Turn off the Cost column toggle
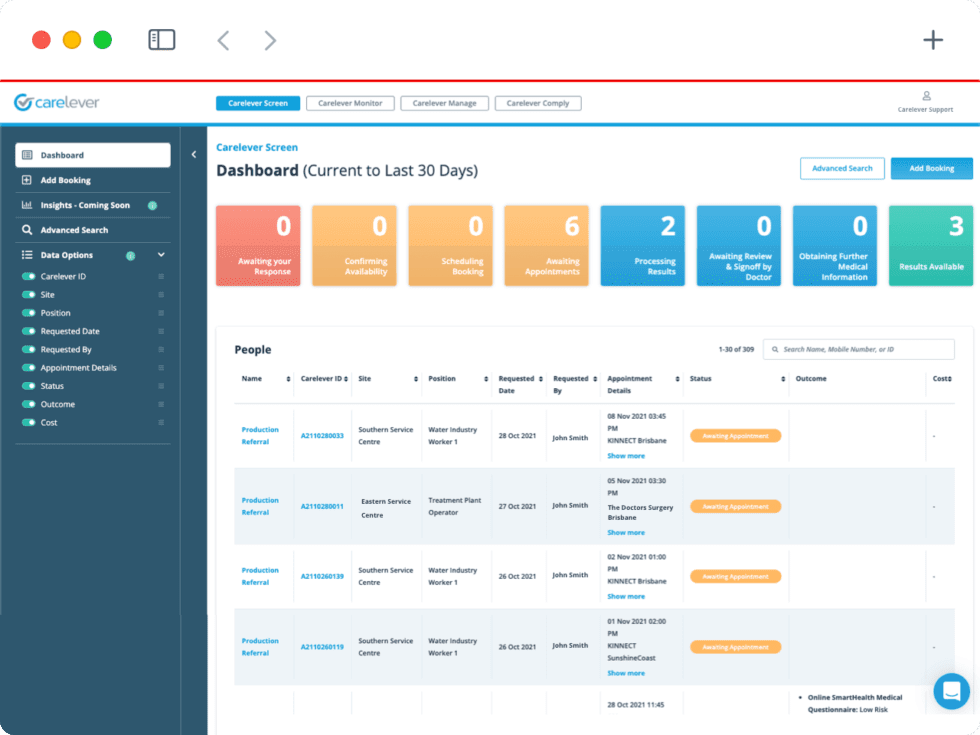Screen dimensions: 980x735 coord(28,423)
